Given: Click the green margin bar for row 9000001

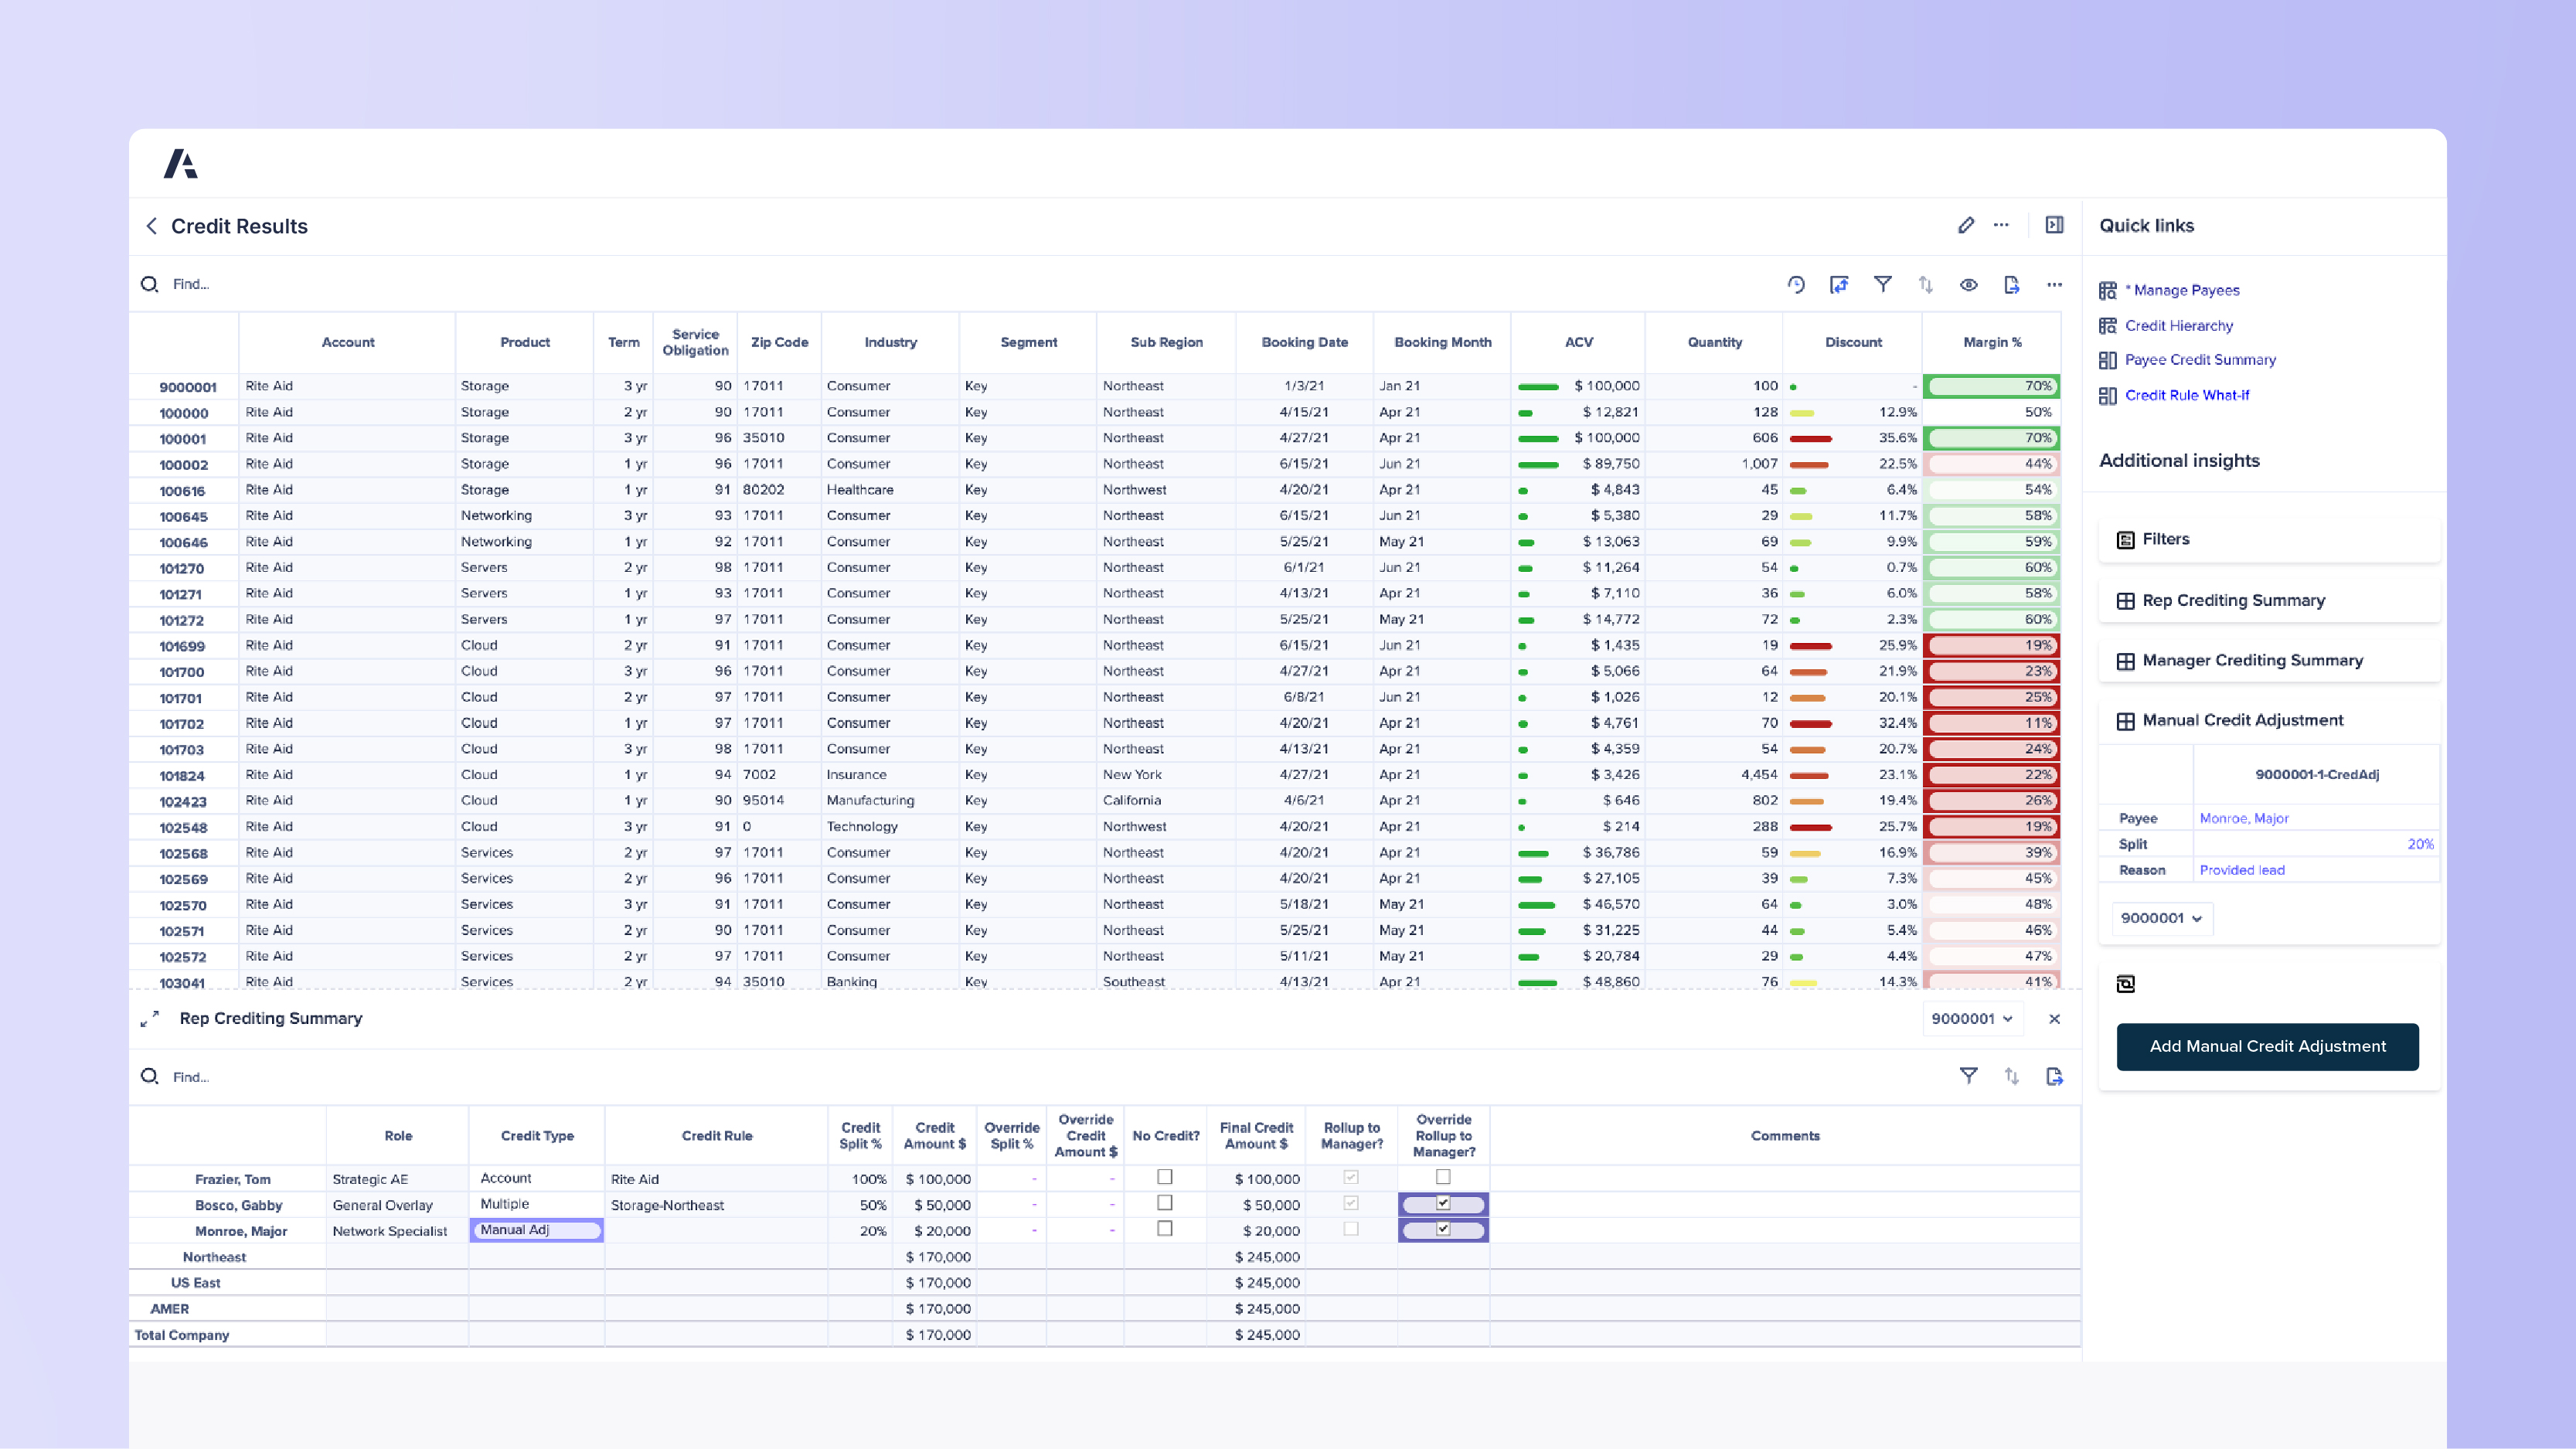Looking at the screenshot, I should [1991, 385].
